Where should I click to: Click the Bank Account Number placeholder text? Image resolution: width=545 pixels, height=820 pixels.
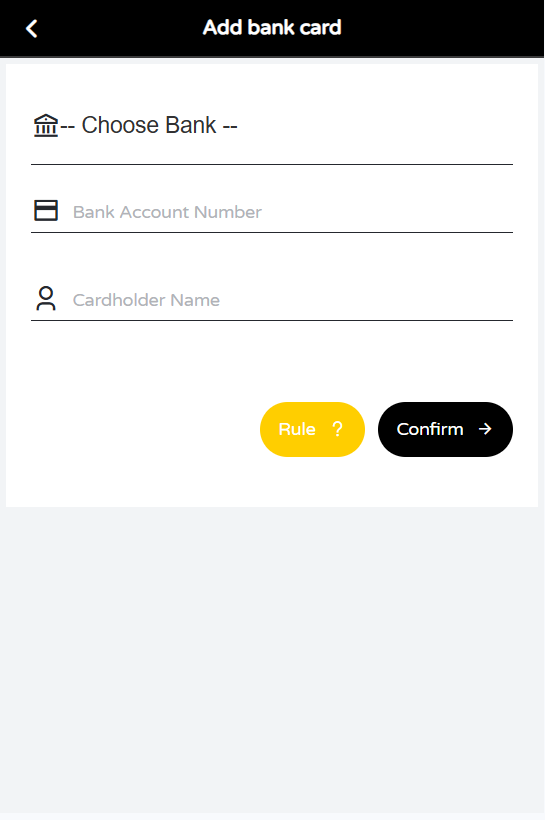[167, 212]
